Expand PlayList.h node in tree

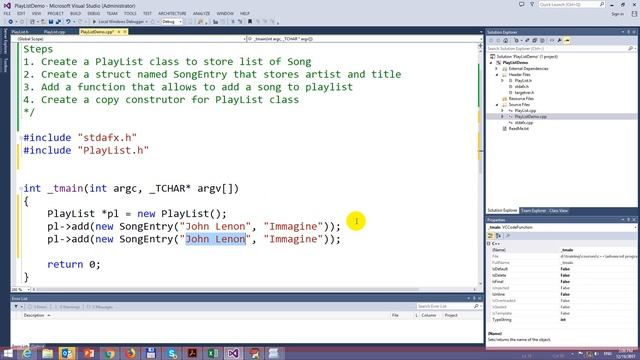pyautogui.click(x=503, y=81)
